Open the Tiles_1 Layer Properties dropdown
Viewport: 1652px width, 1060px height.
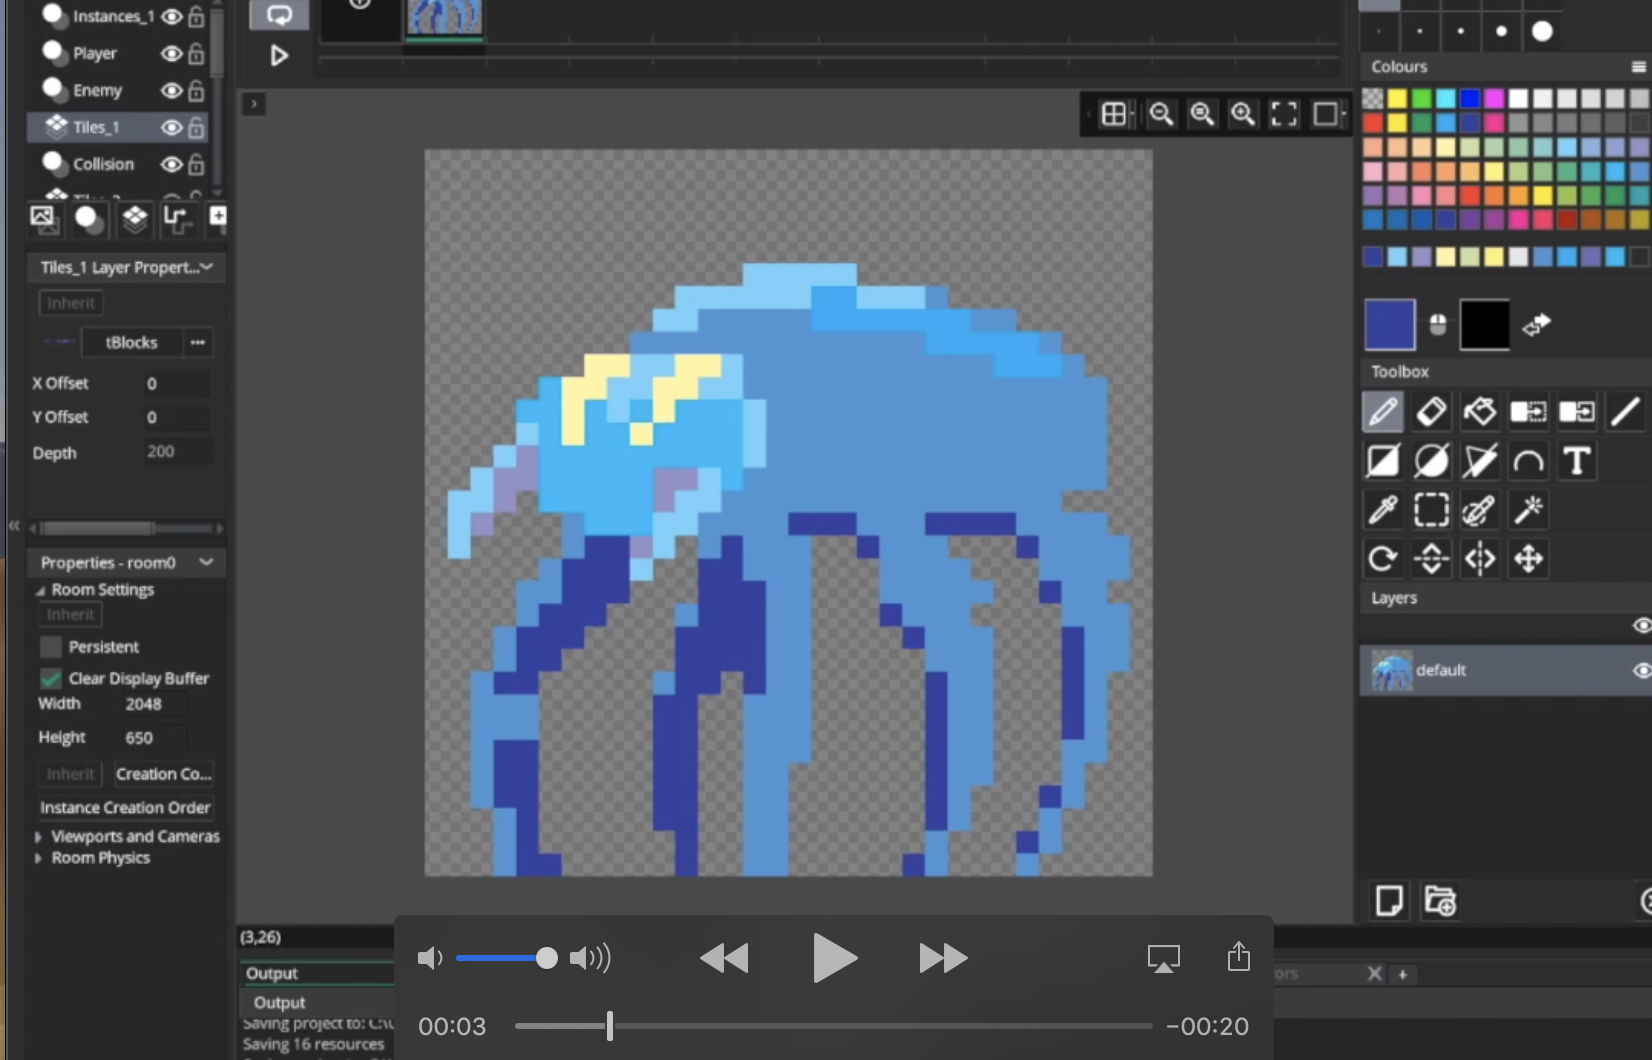[206, 267]
